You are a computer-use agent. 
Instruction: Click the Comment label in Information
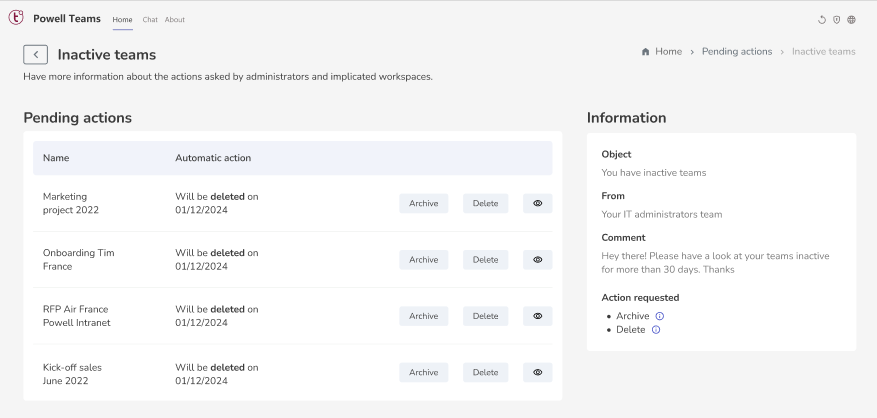(x=624, y=237)
